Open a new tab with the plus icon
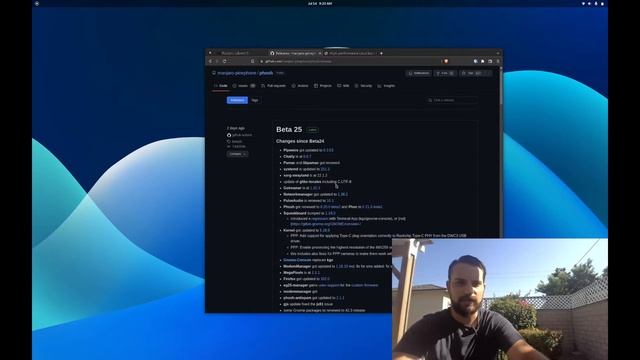 coord(381,53)
